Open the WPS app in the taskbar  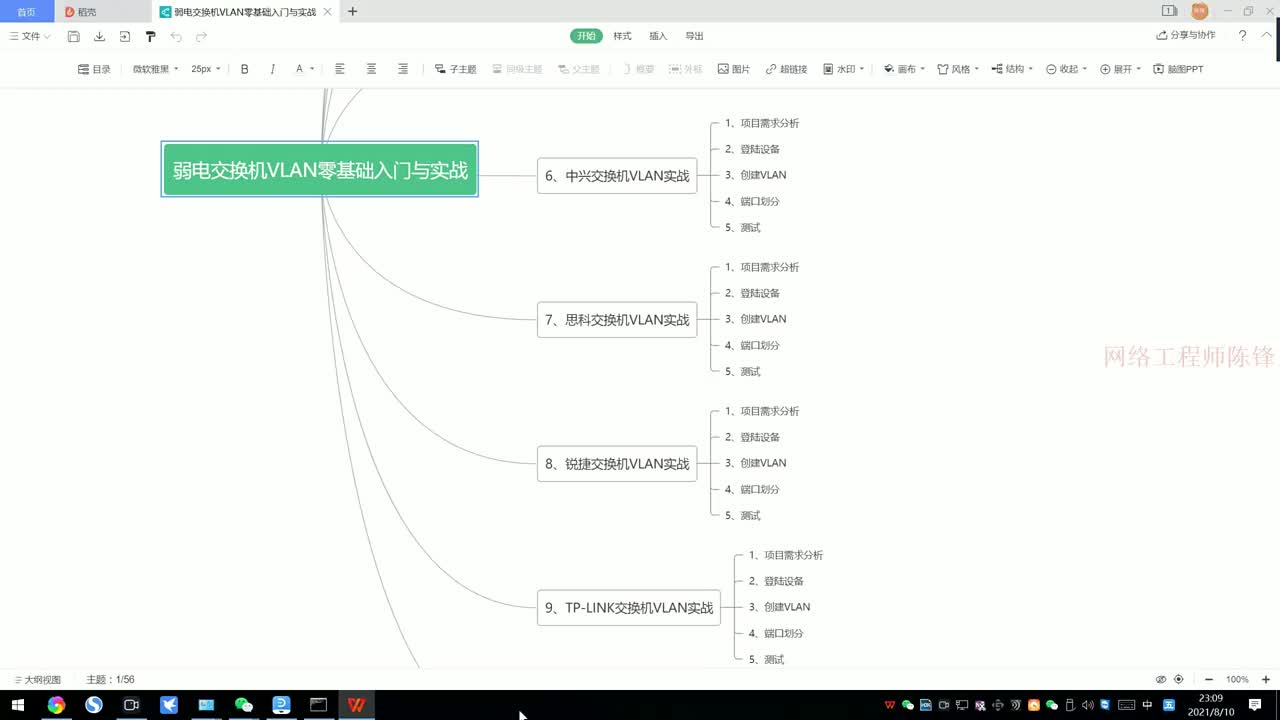356,705
